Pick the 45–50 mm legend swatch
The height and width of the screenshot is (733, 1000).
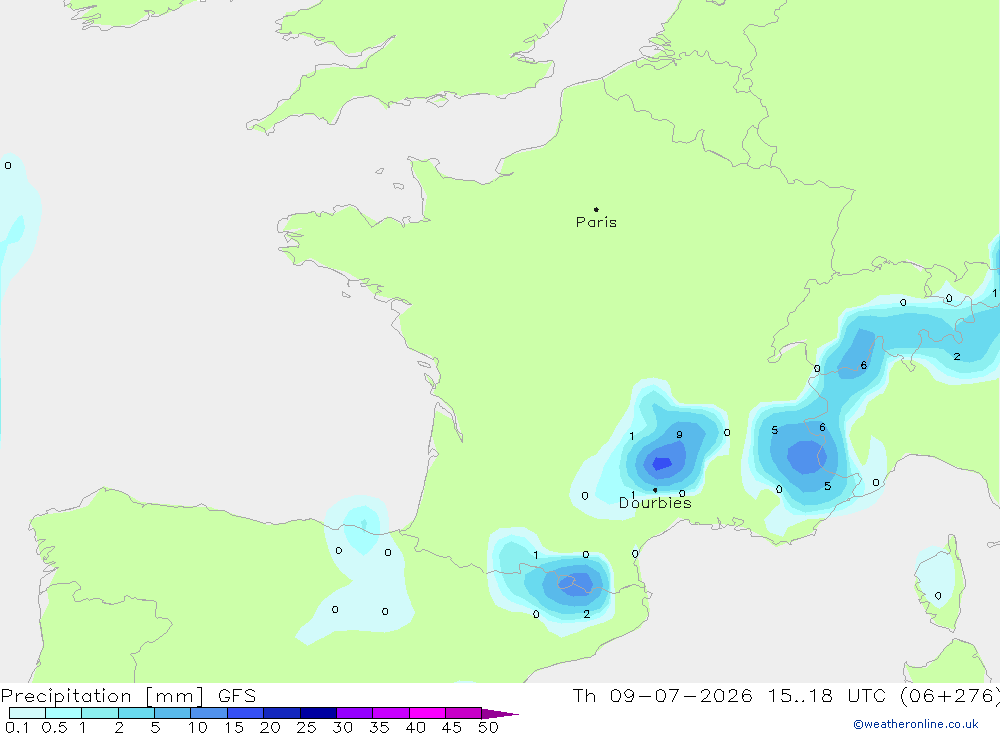click(464, 713)
